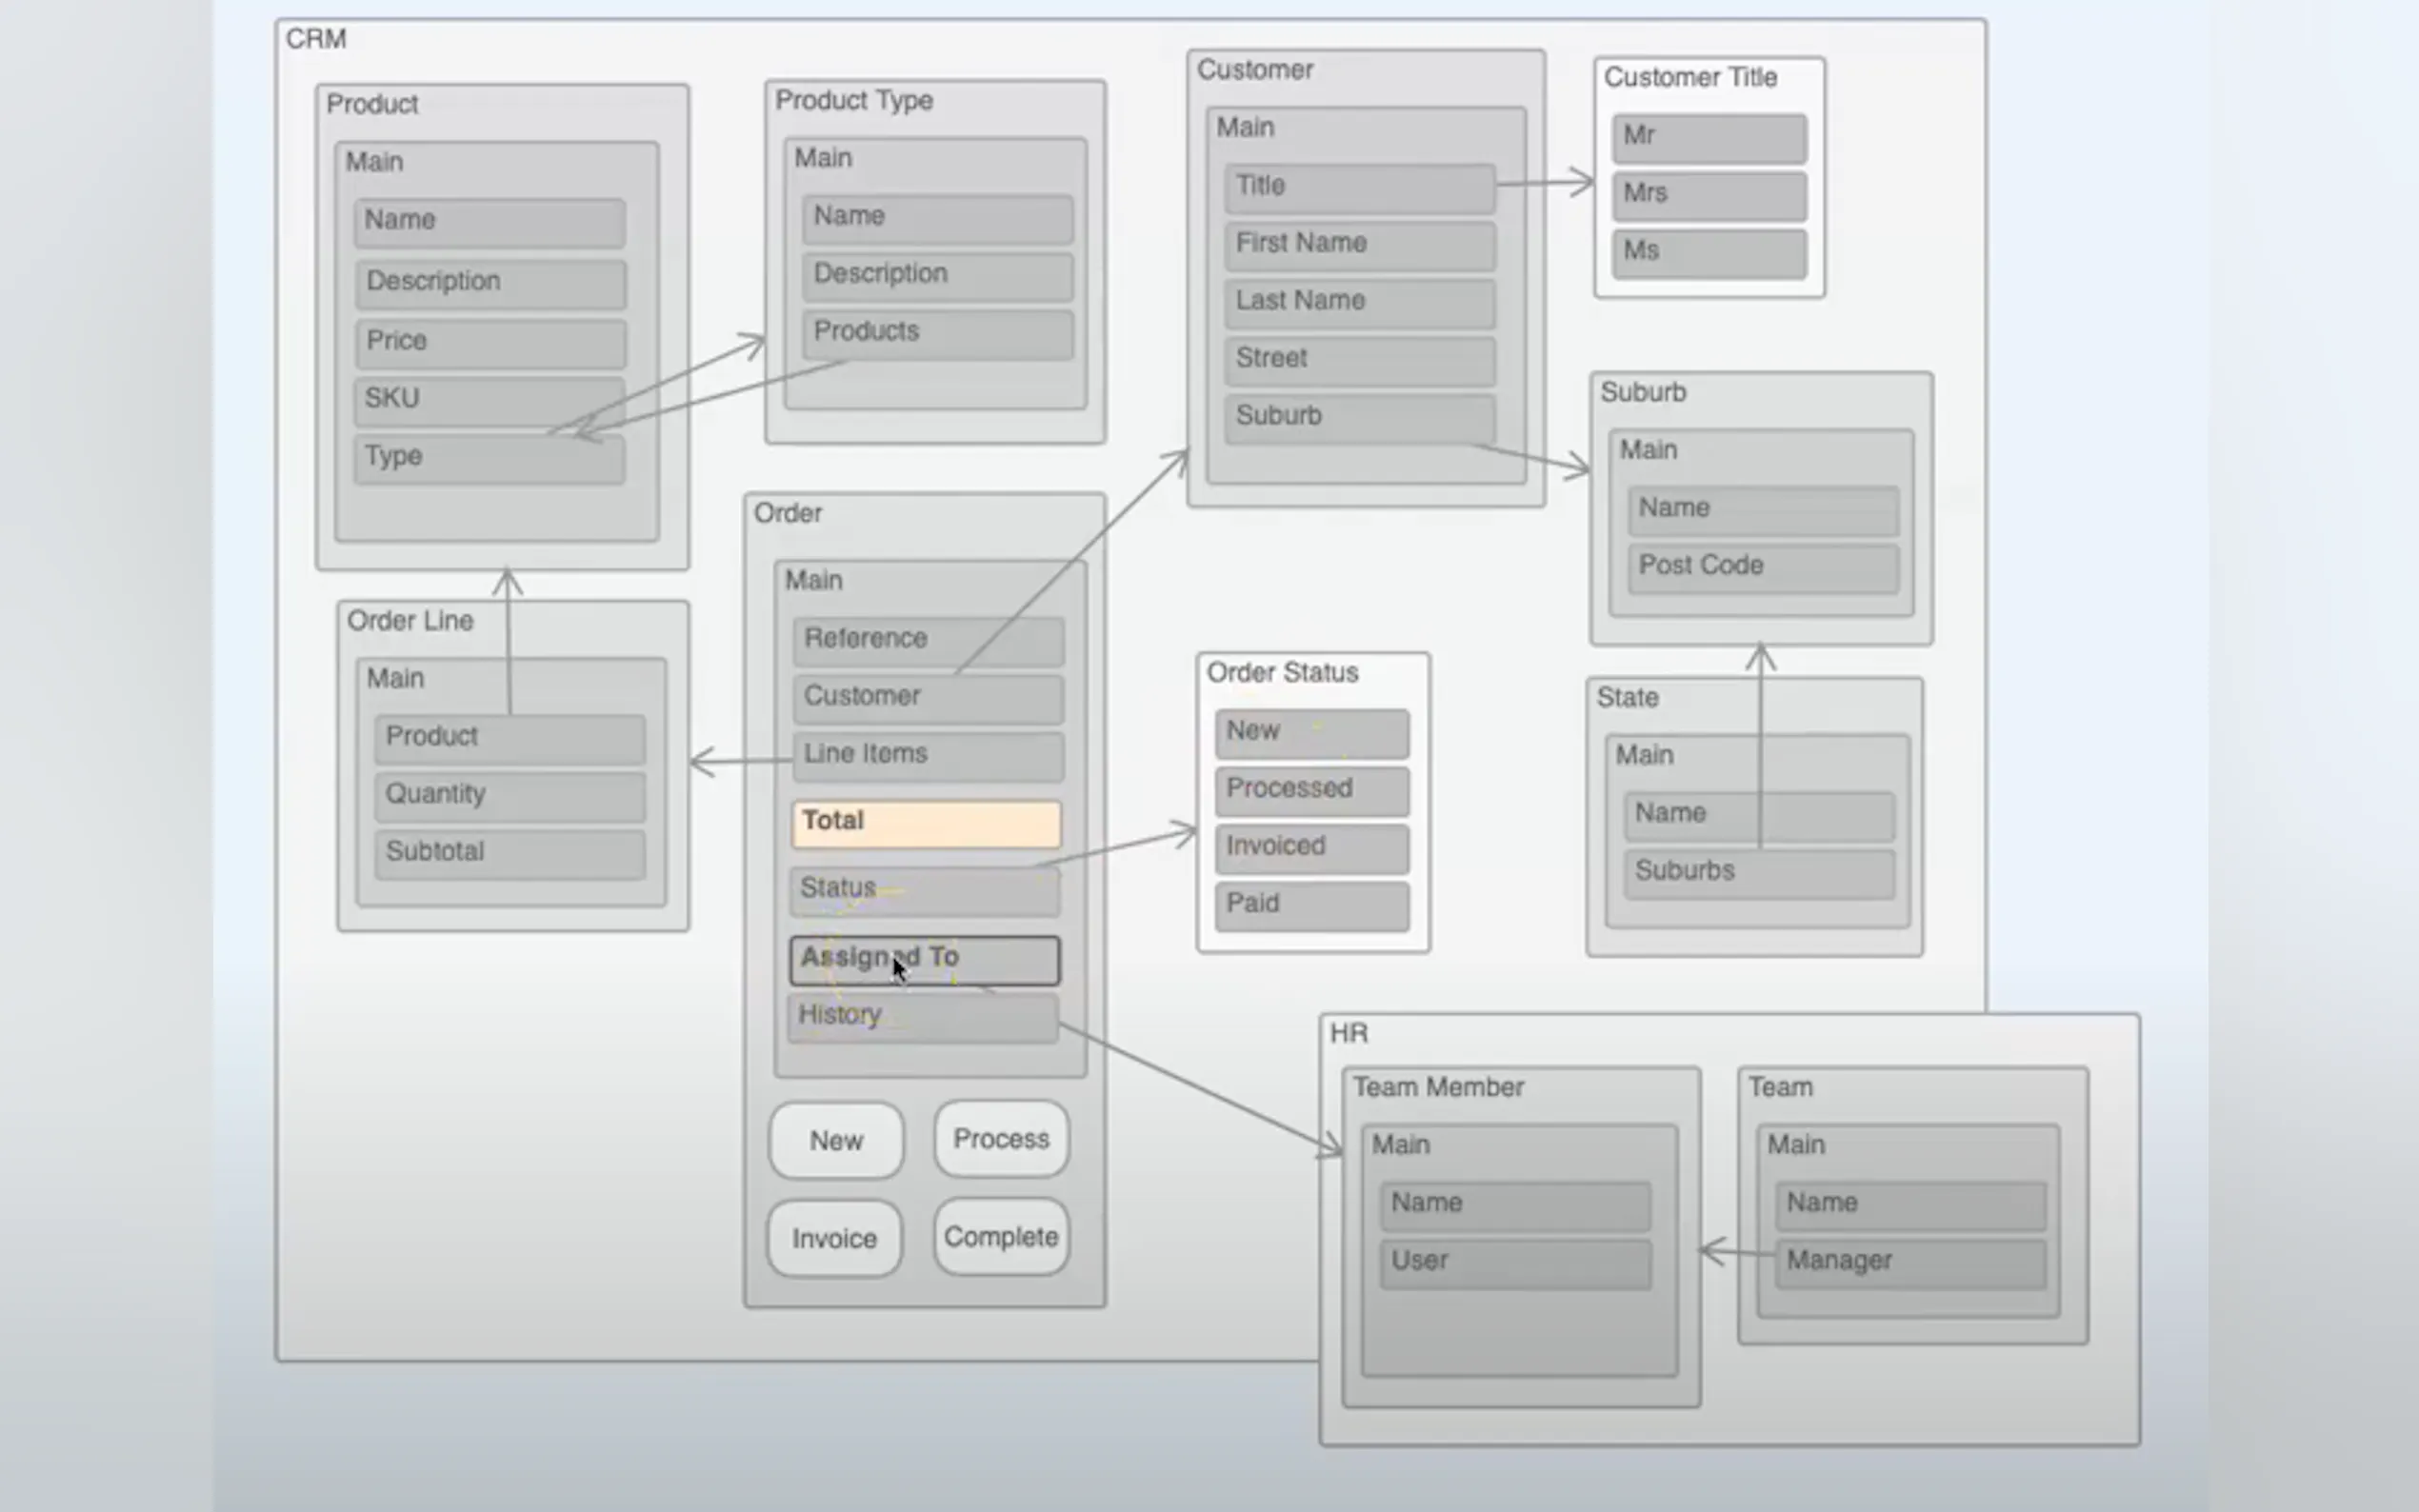The width and height of the screenshot is (2419, 1512).
Task: Click the Process button in Order
Action: (1001, 1138)
